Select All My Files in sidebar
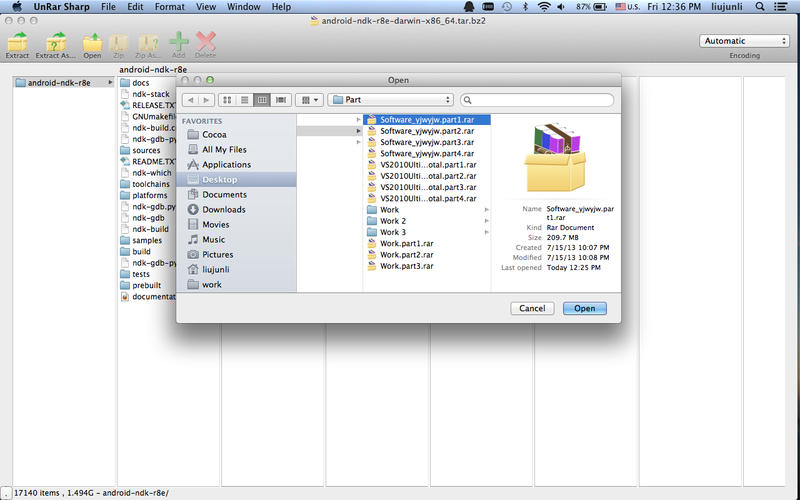 (236, 149)
